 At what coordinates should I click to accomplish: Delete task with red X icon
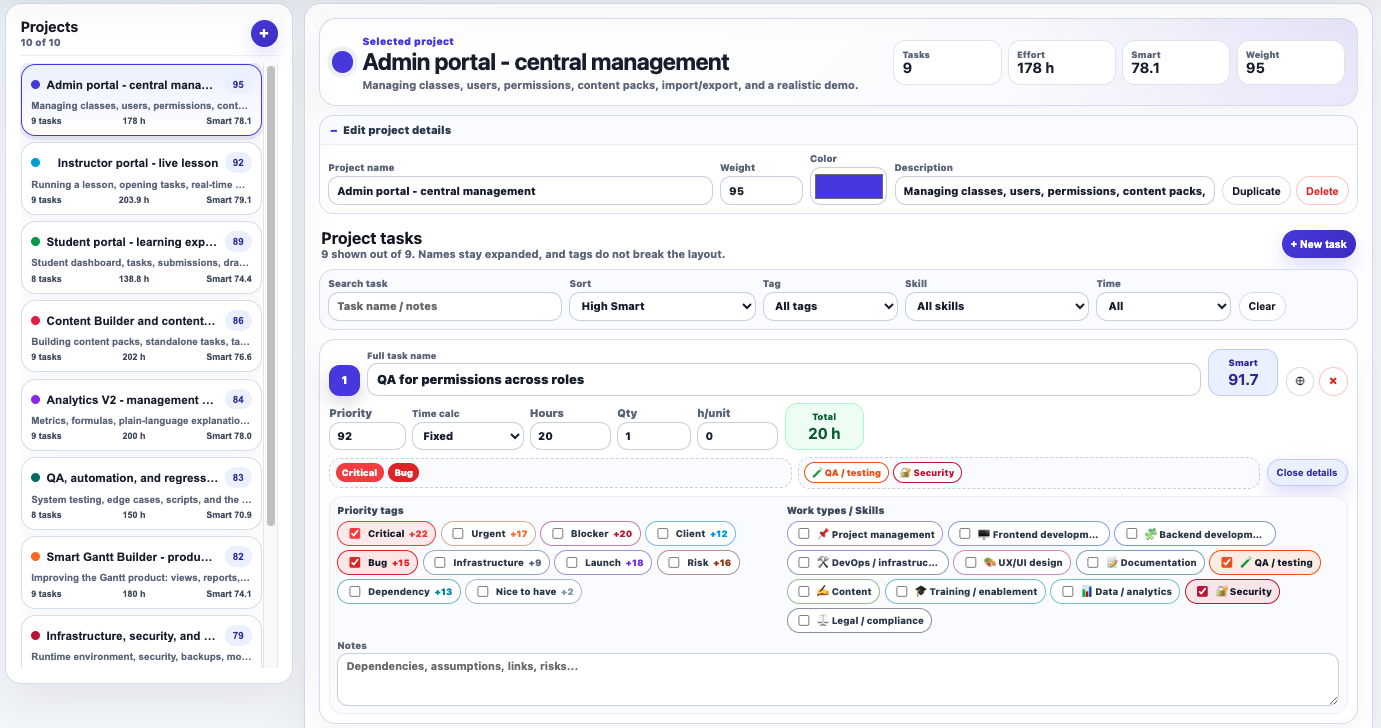(1333, 381)
